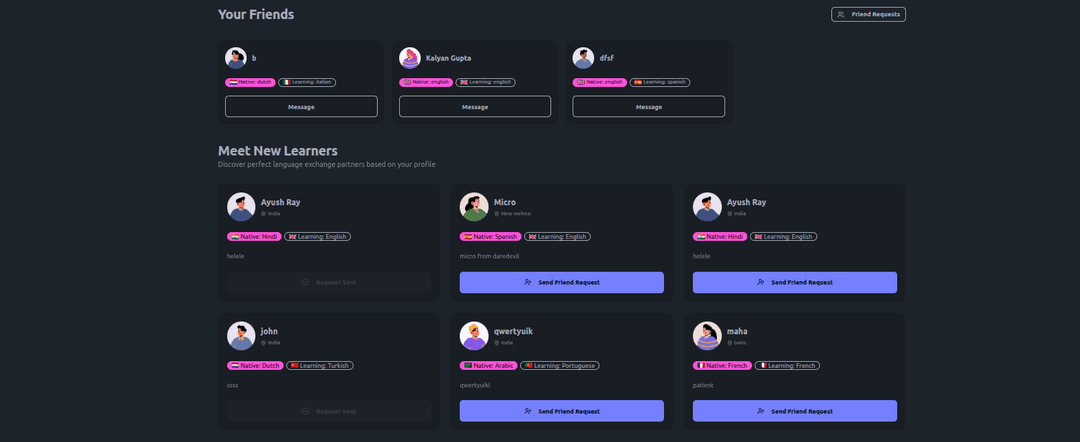Click Kalyan Gupta's profile avatar
This screenshot has height=442, width=1080.
click(410, 58)
